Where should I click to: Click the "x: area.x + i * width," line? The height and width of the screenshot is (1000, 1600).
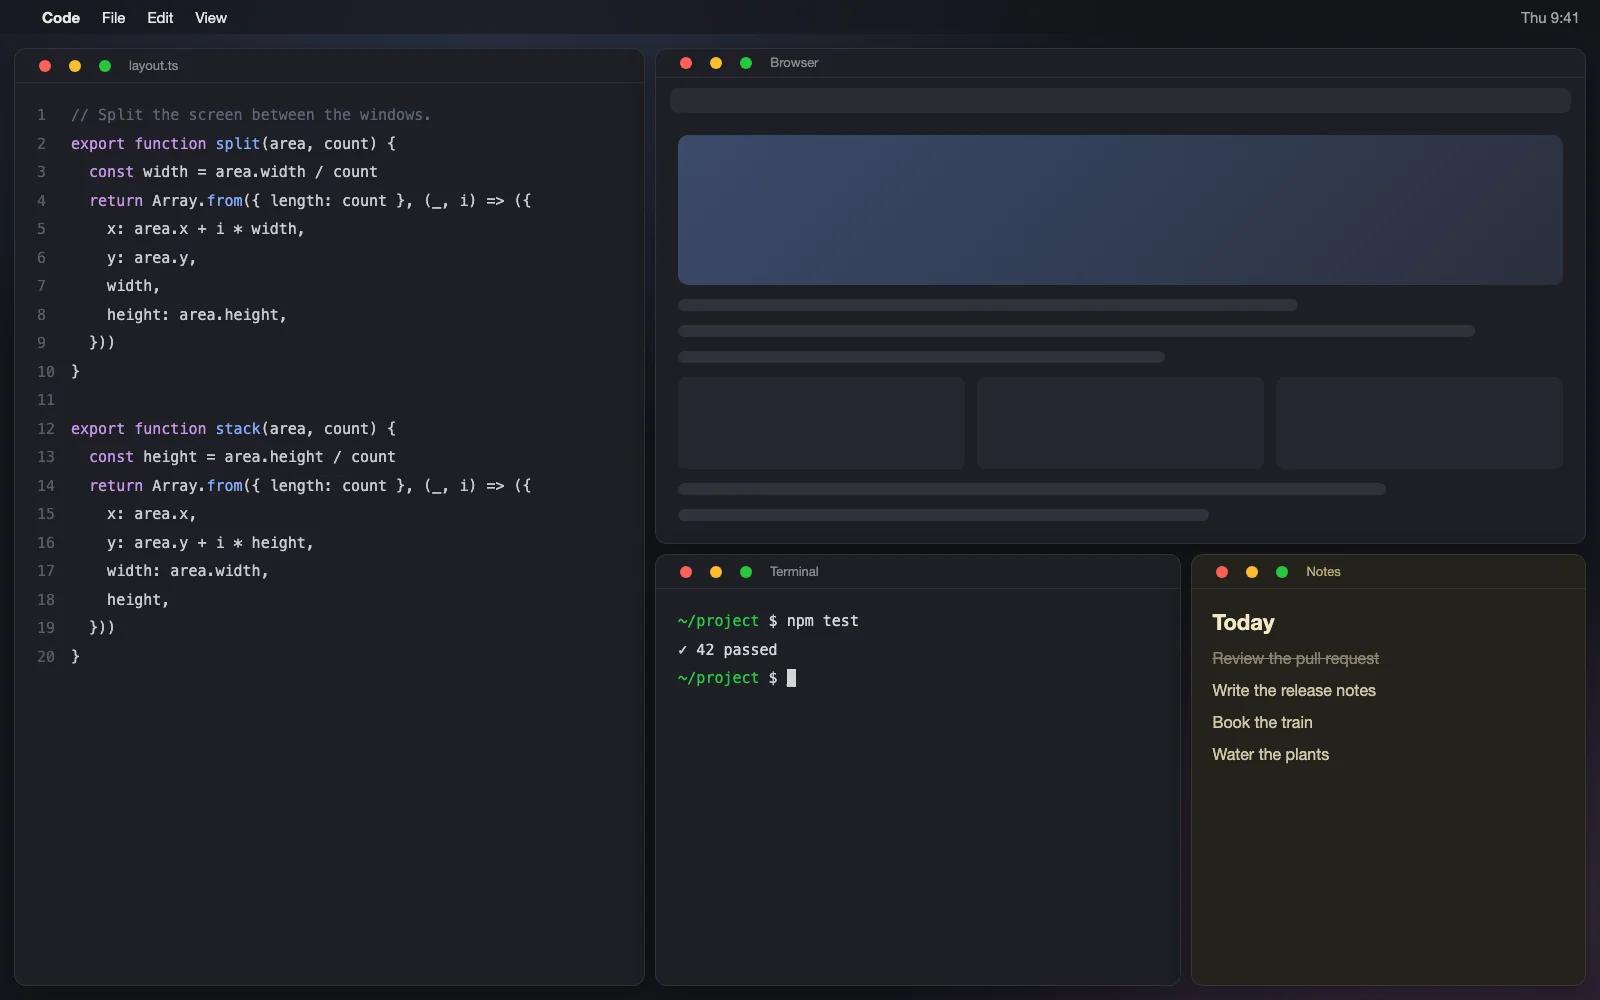[205, 229]
